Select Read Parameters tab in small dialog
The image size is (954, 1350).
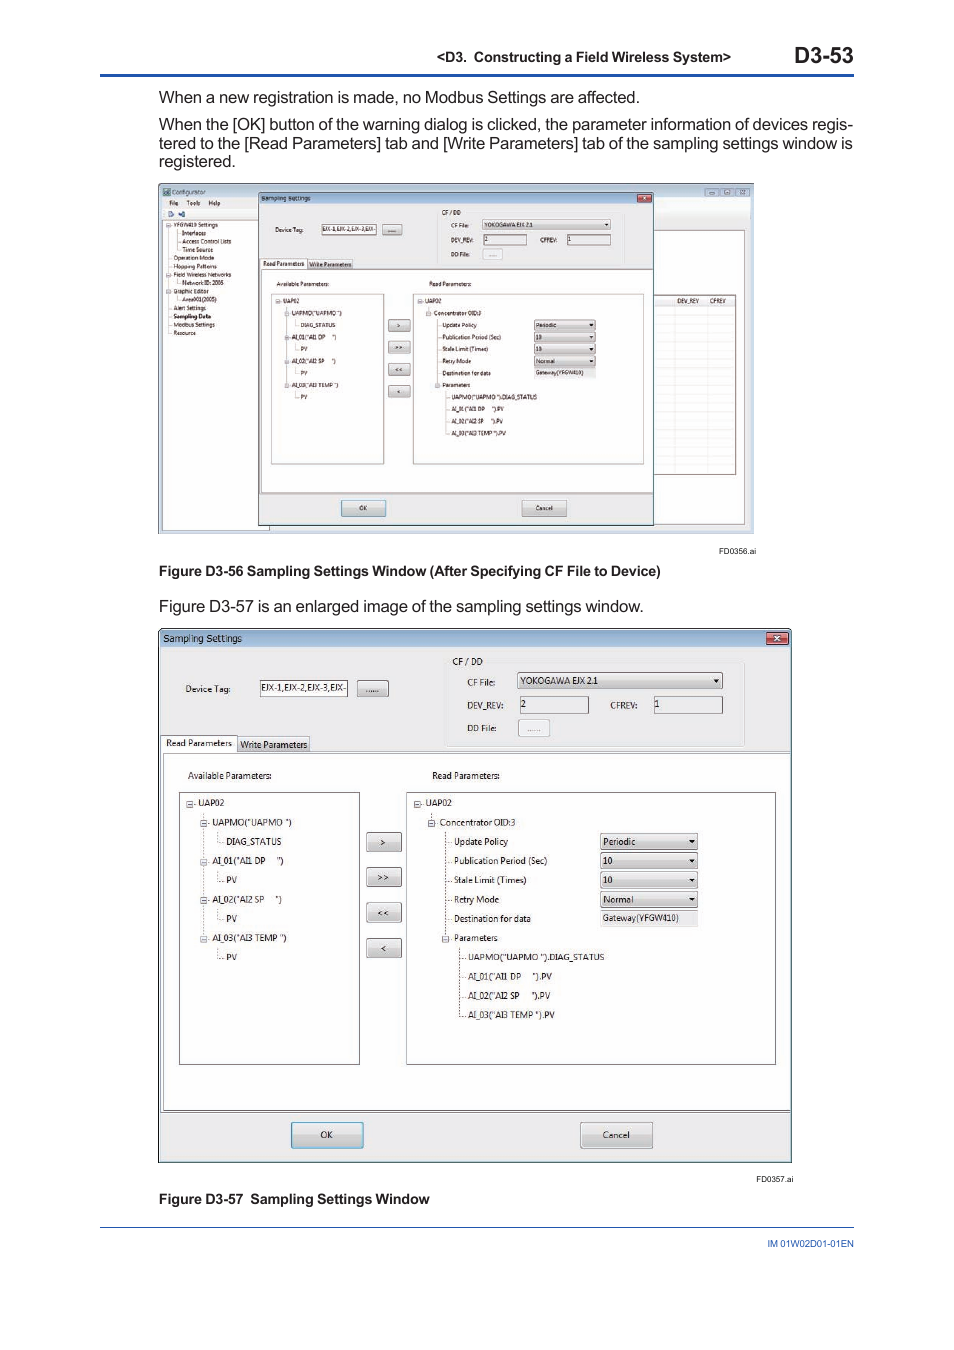tap(283, 264)
